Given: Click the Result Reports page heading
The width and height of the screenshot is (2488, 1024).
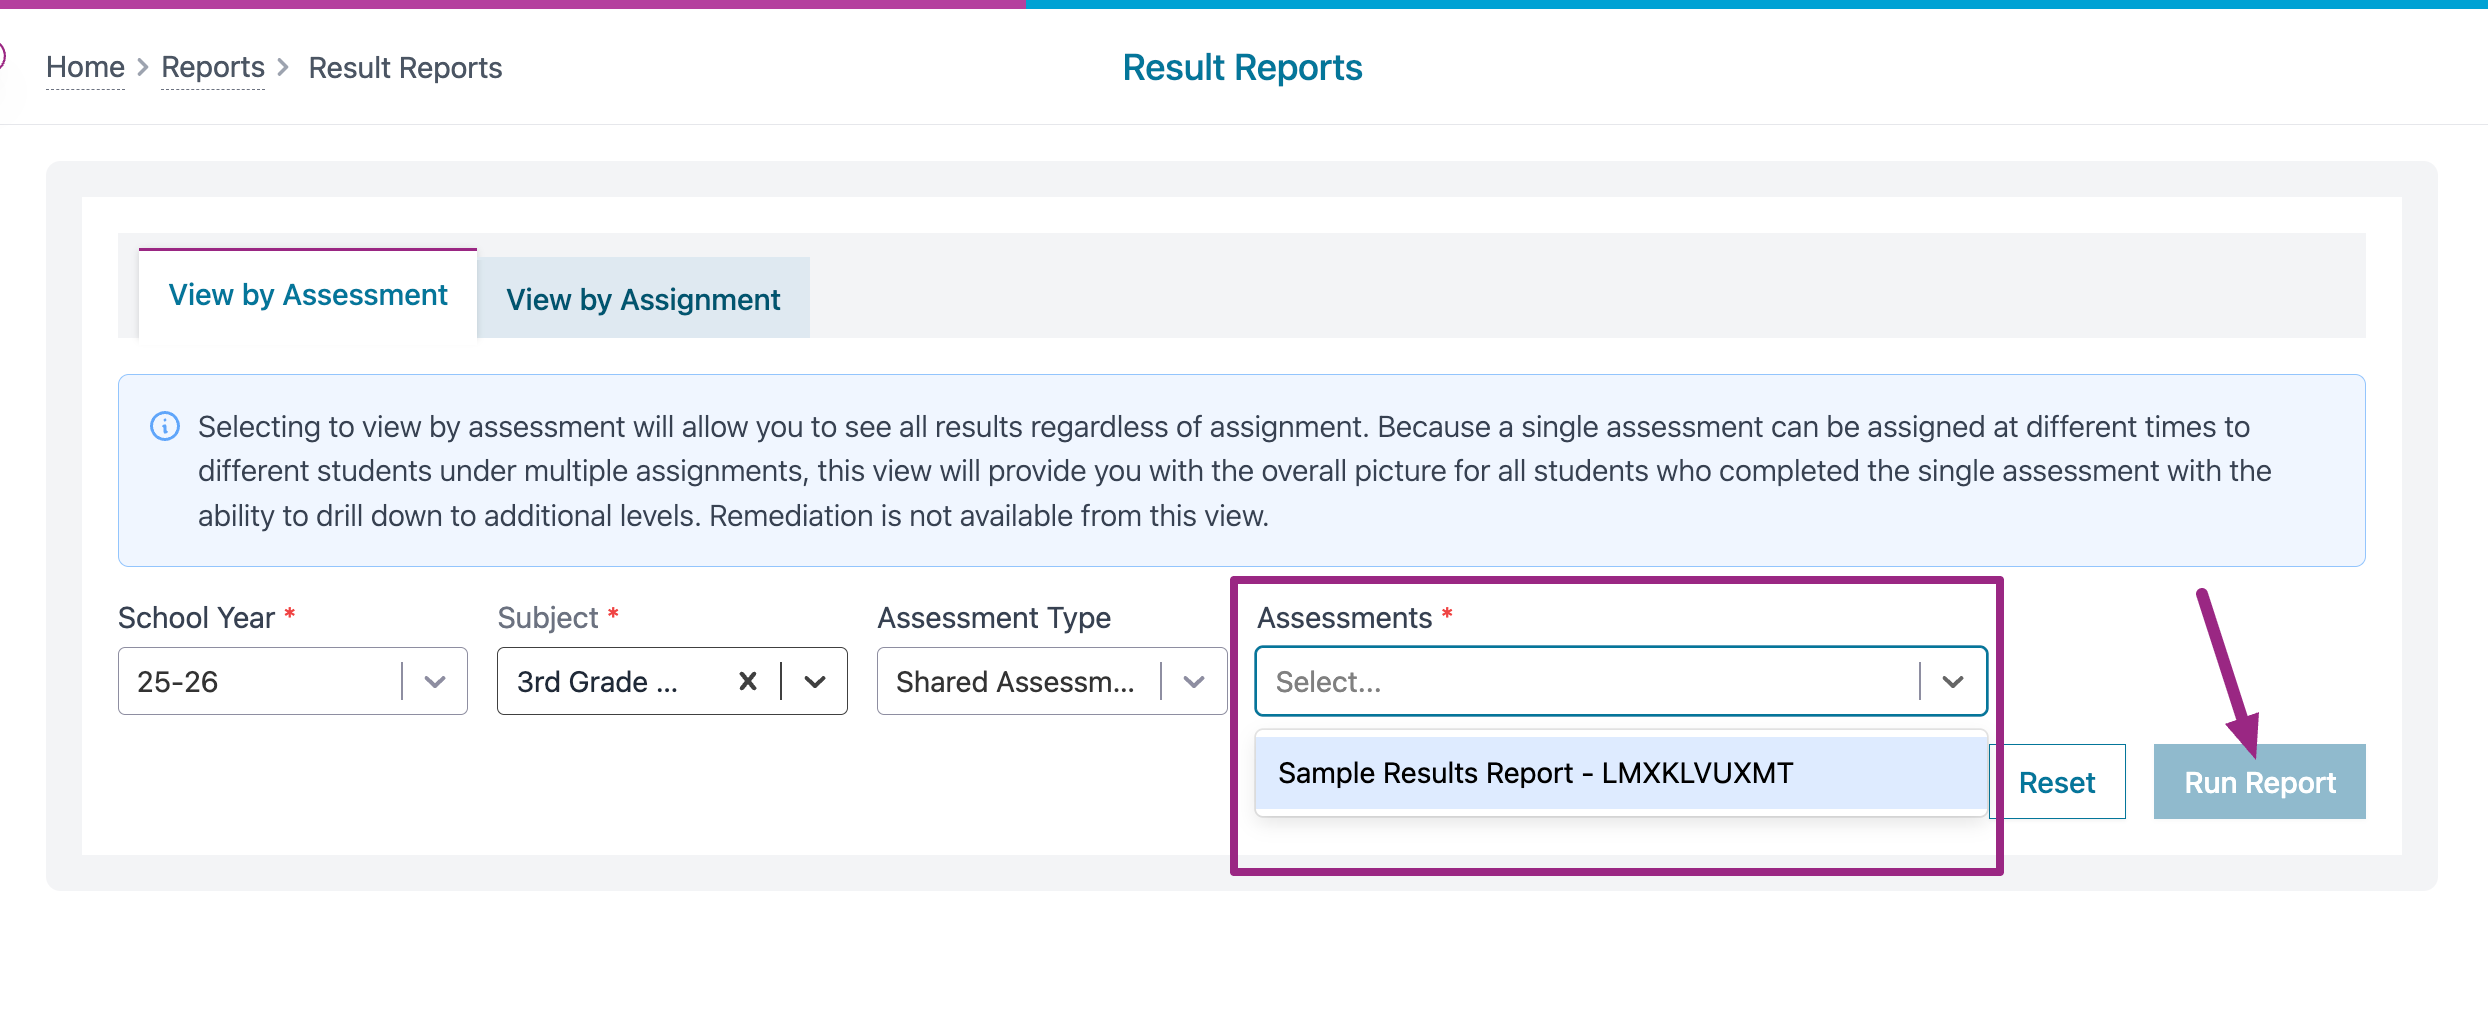Looking at the screenshot, I should pyautogui.click(x=1242, y=67).
